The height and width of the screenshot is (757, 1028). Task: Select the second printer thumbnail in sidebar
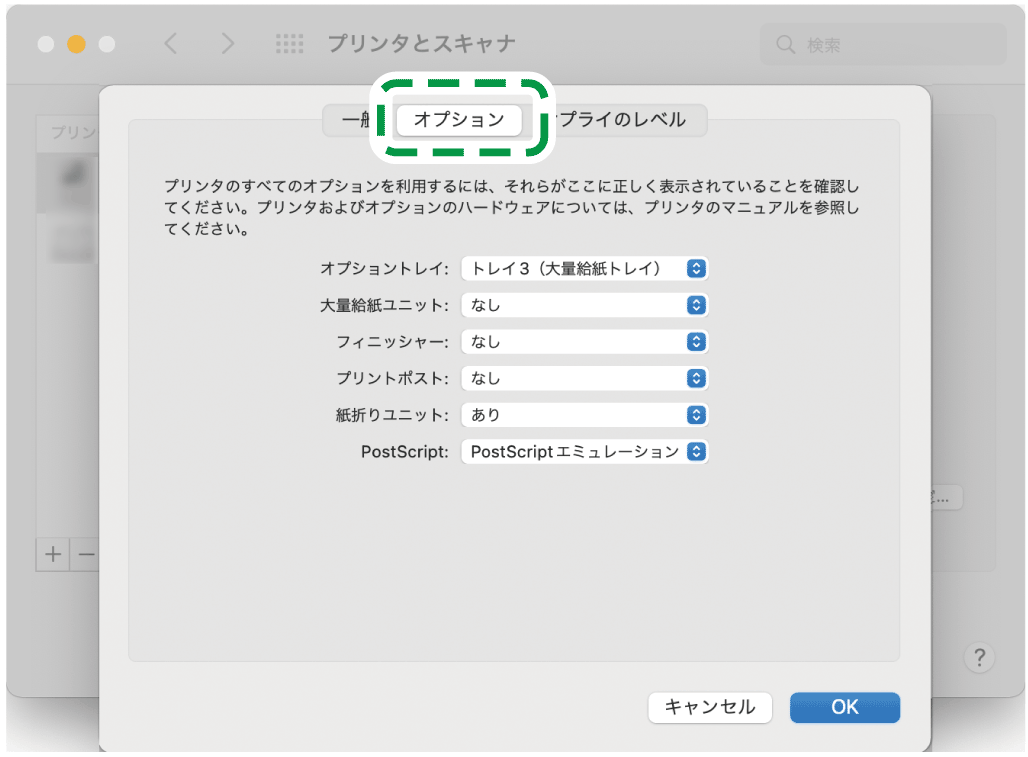70,243
